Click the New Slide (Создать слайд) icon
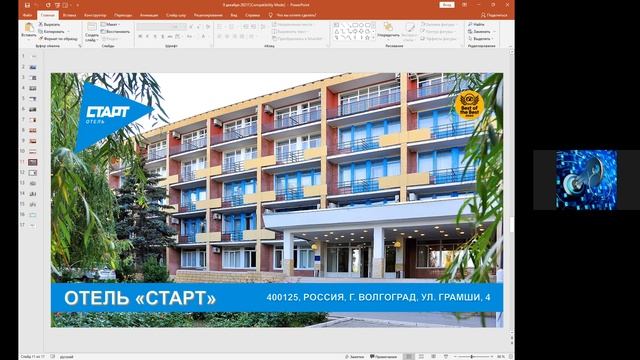Screen dimensions: 640x360 click(92, 27)
